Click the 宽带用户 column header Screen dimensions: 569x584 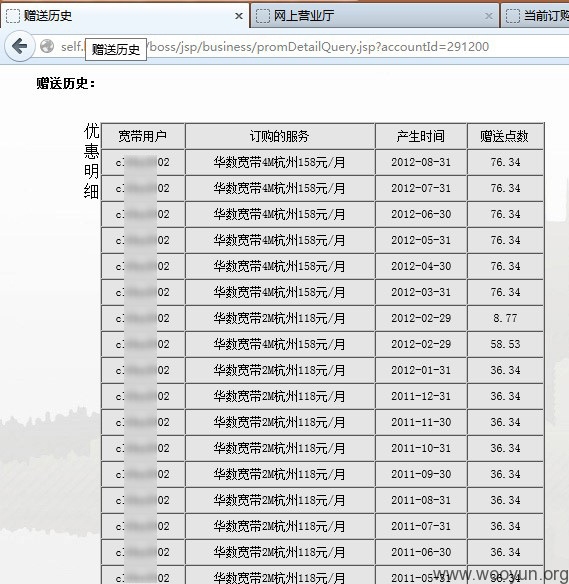pyautogui.click(x=143, y=136)
